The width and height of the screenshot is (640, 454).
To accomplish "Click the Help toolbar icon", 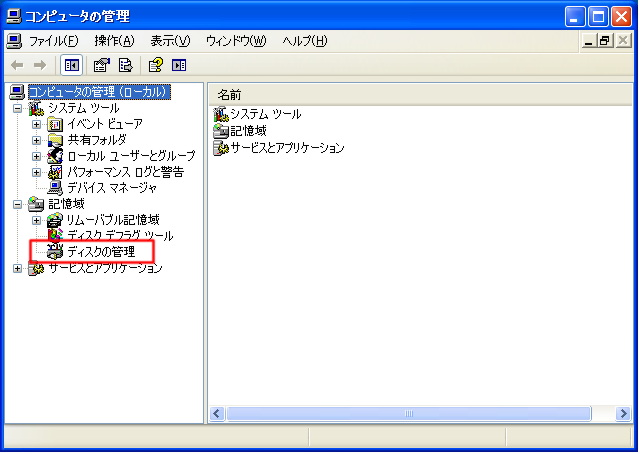I will 156,65.
